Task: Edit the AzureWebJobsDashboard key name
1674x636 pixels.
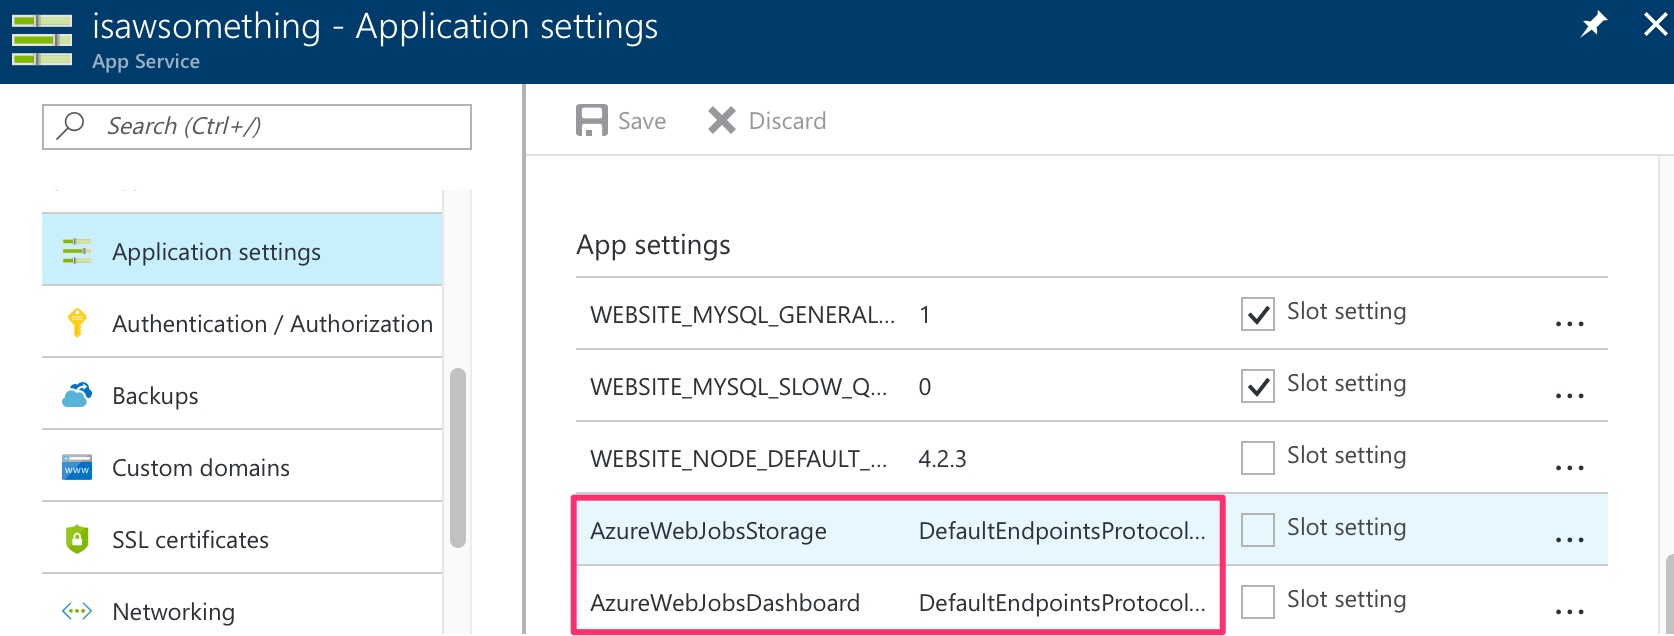Action: pyautogui.click(x=725, y=603)
